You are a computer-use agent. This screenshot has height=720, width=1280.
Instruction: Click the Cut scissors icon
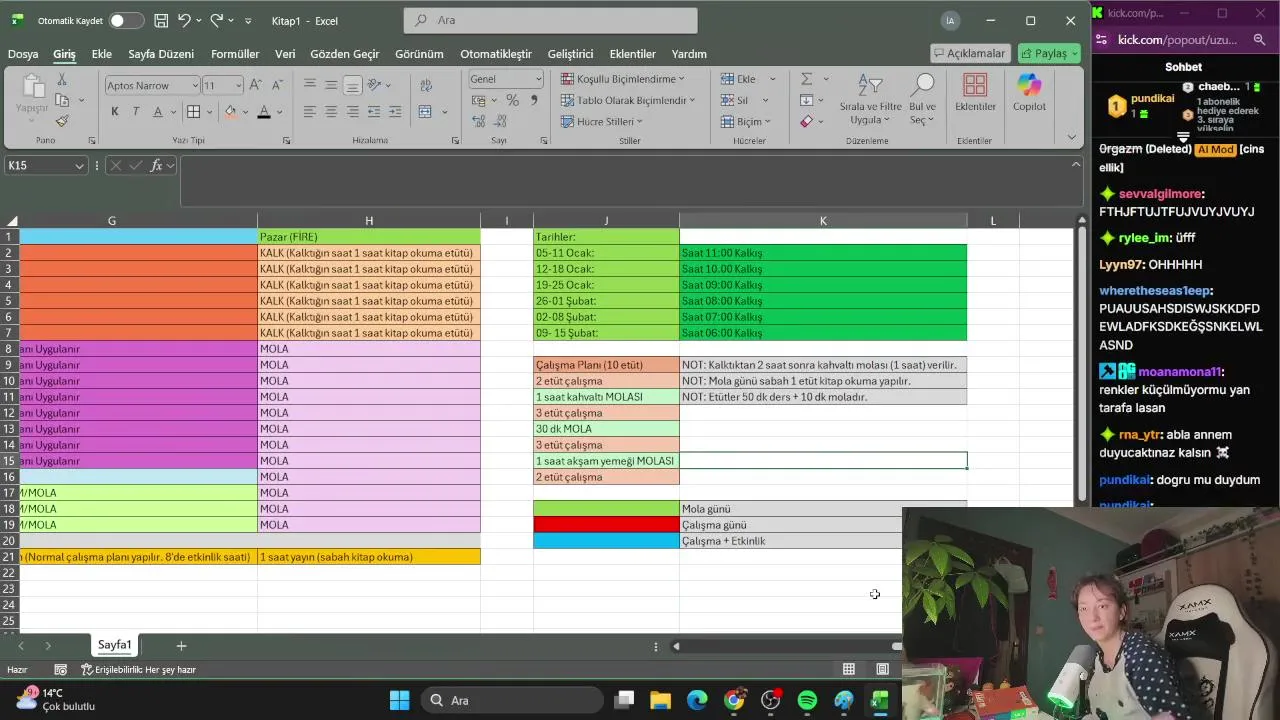pyautogui.click(x=62, y=79)
